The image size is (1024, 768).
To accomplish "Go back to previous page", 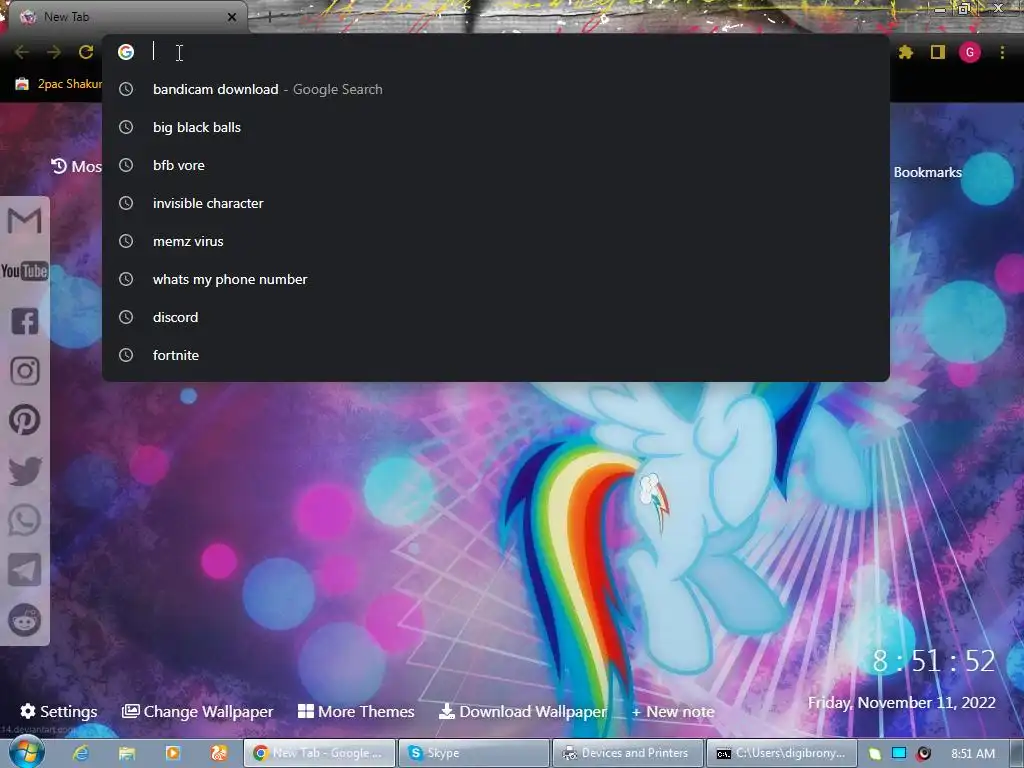I will click(x=22, y=52).
